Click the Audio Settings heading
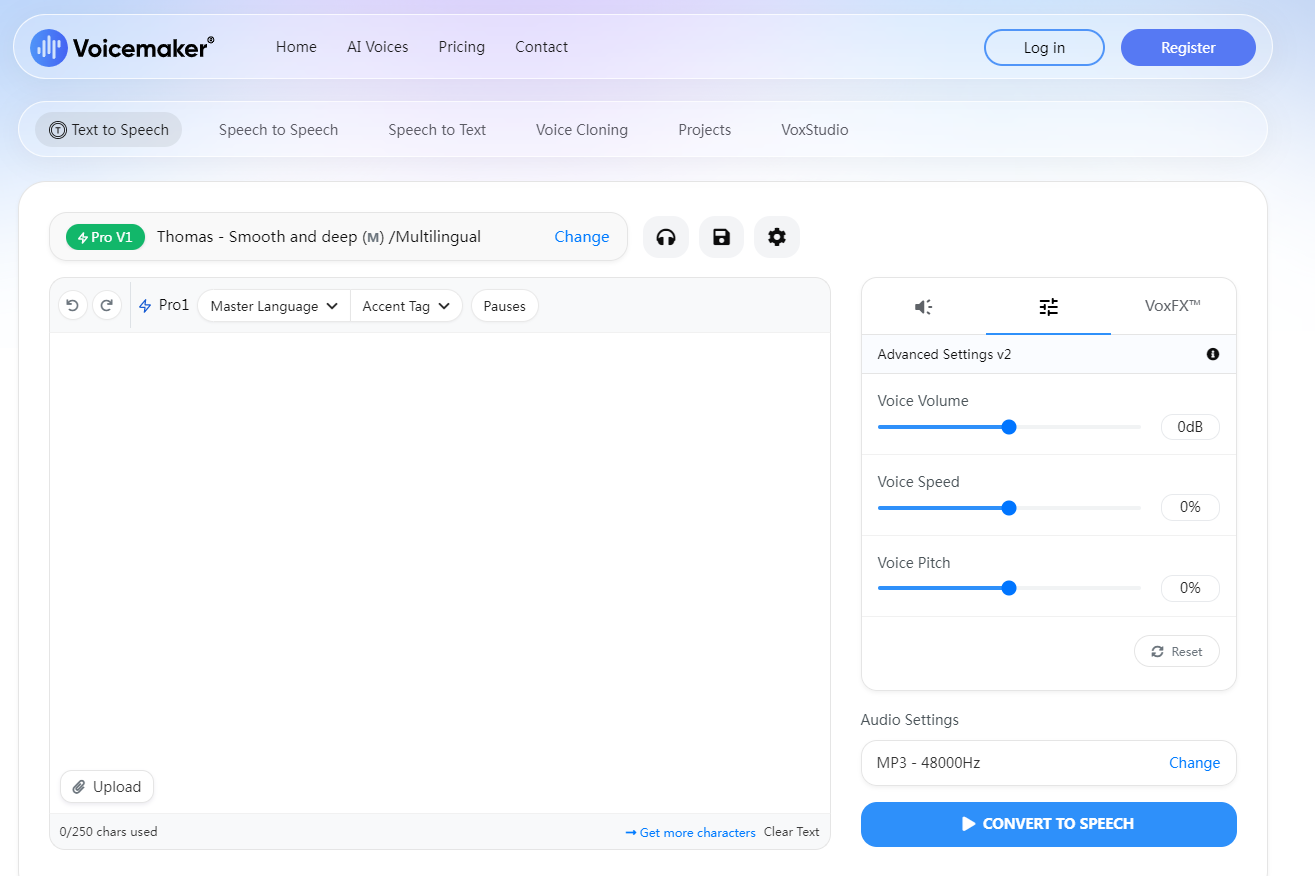1315x876 pixels. tap(910, 720)
